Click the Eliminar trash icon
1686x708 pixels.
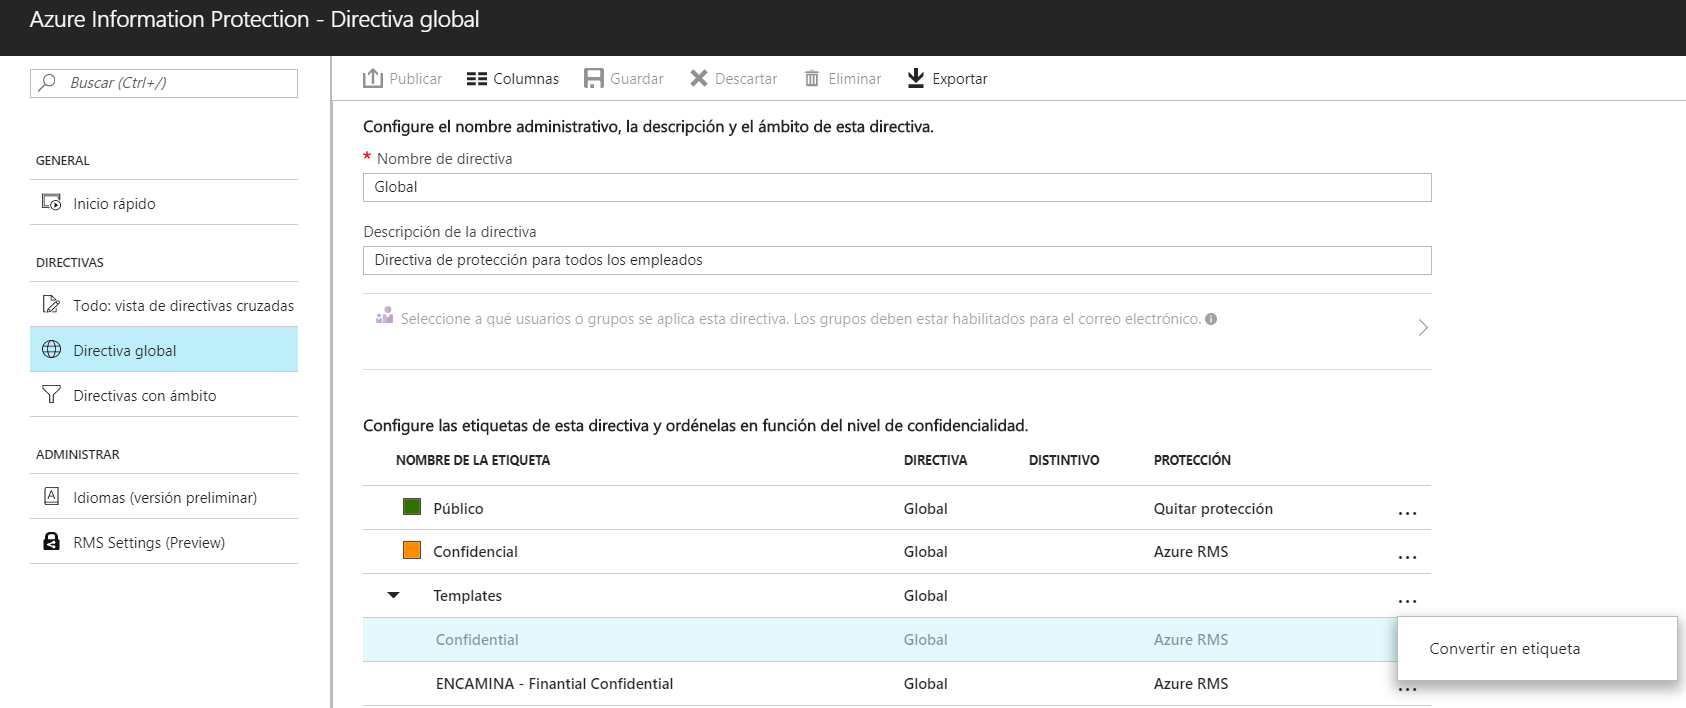(812, 78)
